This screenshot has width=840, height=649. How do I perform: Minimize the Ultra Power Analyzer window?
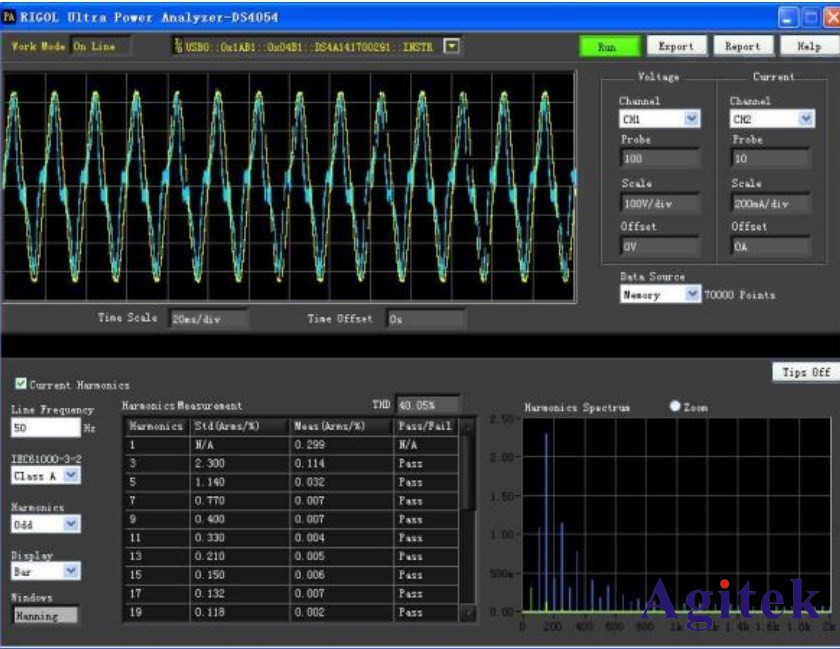coord(788,17)
